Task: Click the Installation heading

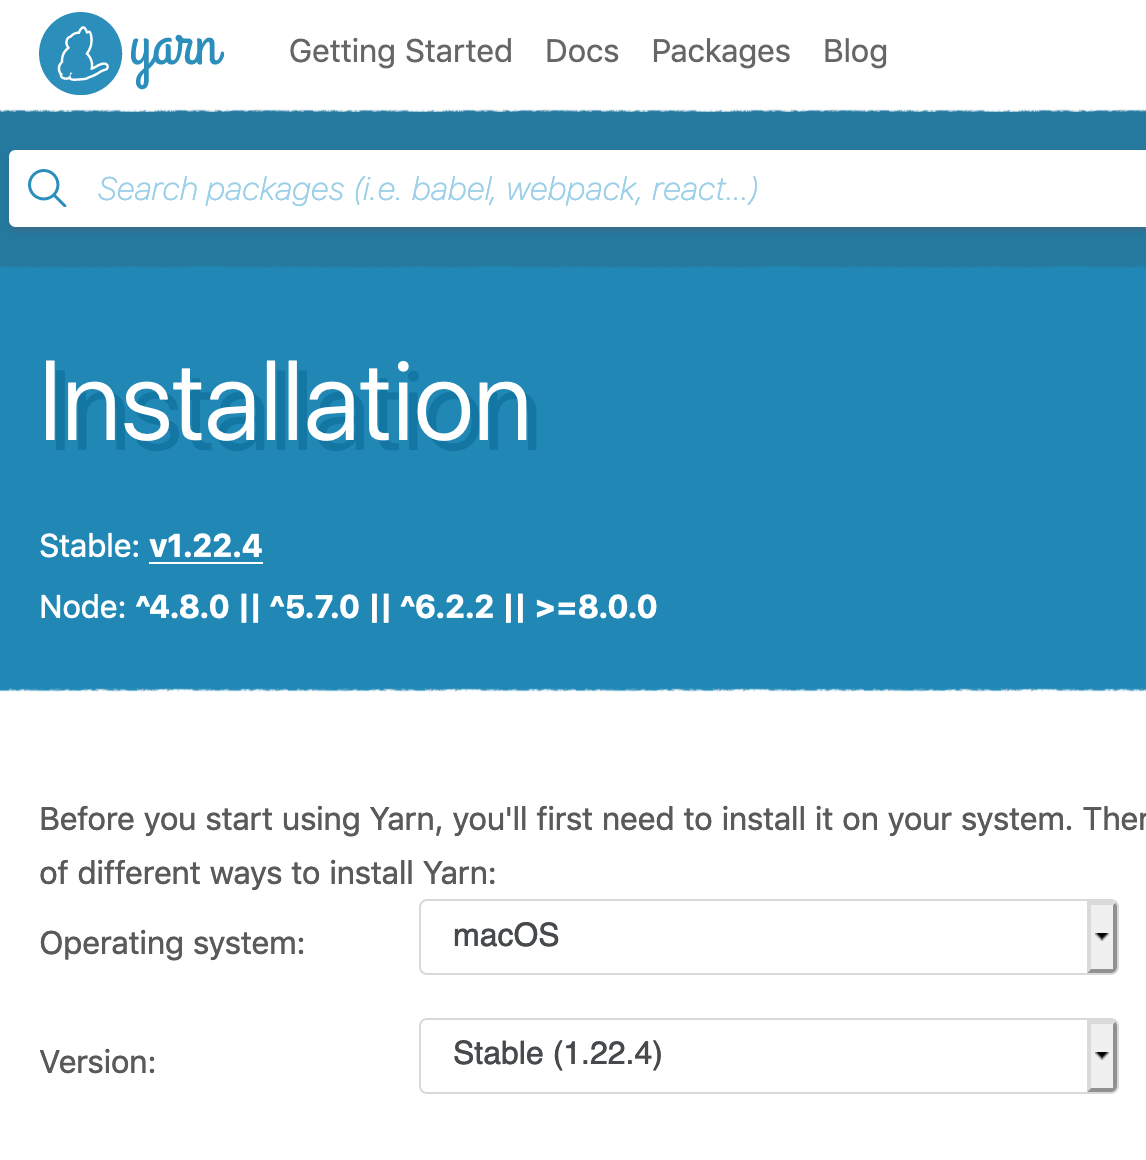Action: tap(286, 403)
